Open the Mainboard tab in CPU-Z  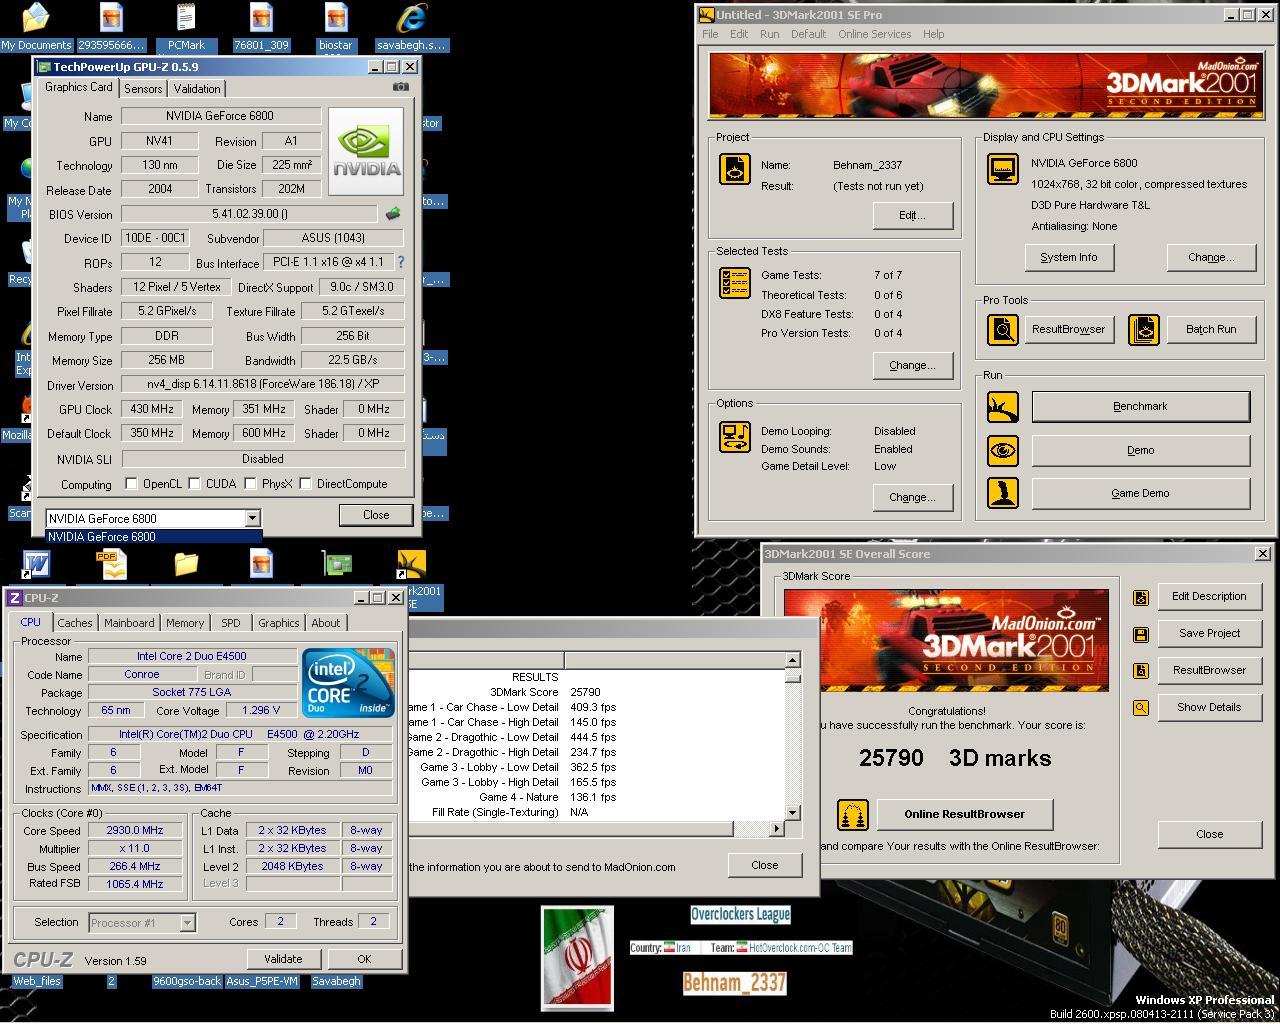click(129, 623)
